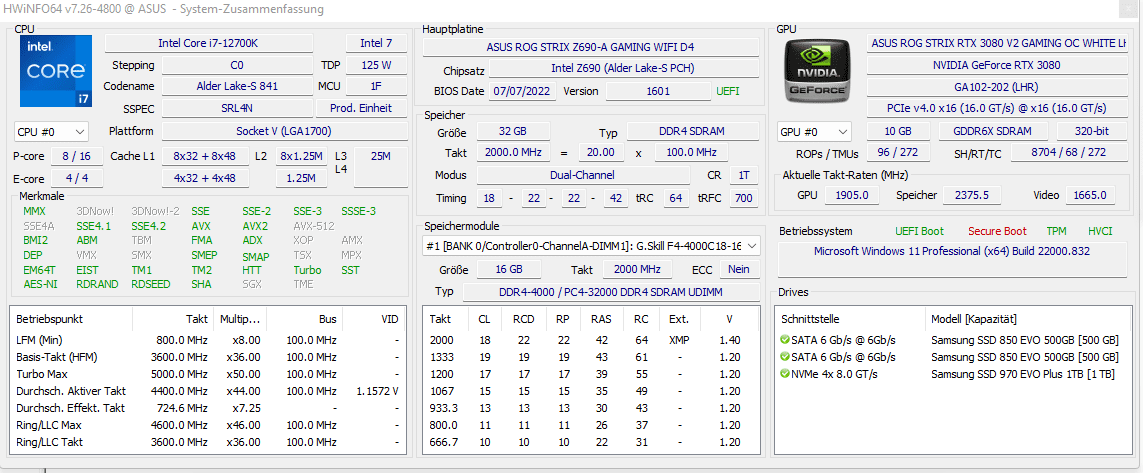Click mainboard name ASUS ROG STRIX Z690-A

pyautogui.click(x=590, y=47)
